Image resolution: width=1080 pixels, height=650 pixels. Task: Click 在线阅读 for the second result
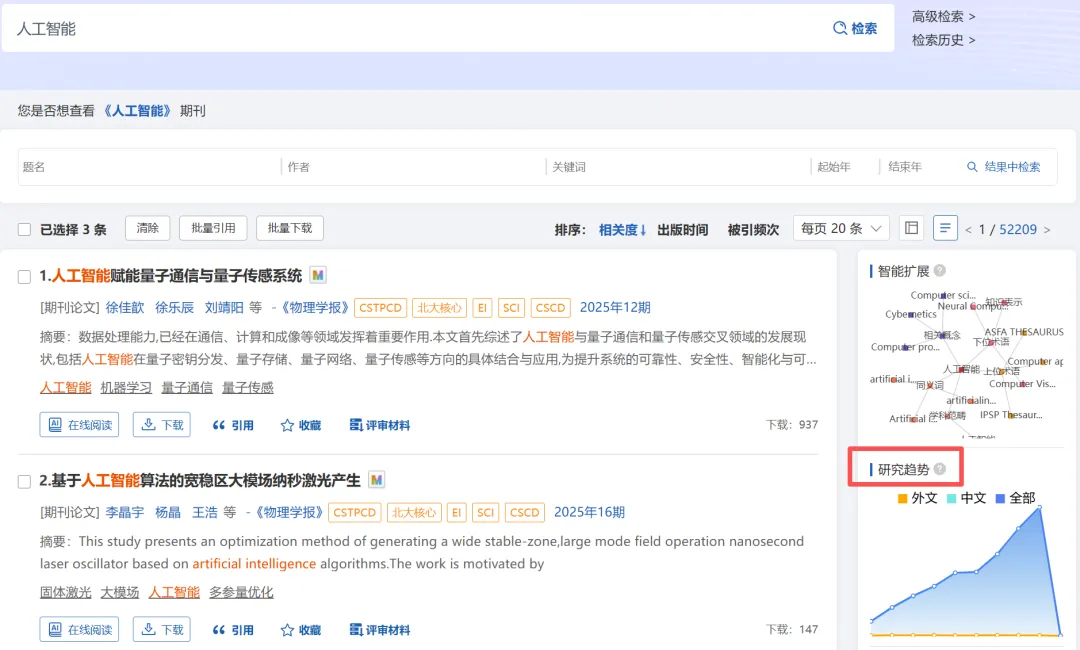pos(79,629)
